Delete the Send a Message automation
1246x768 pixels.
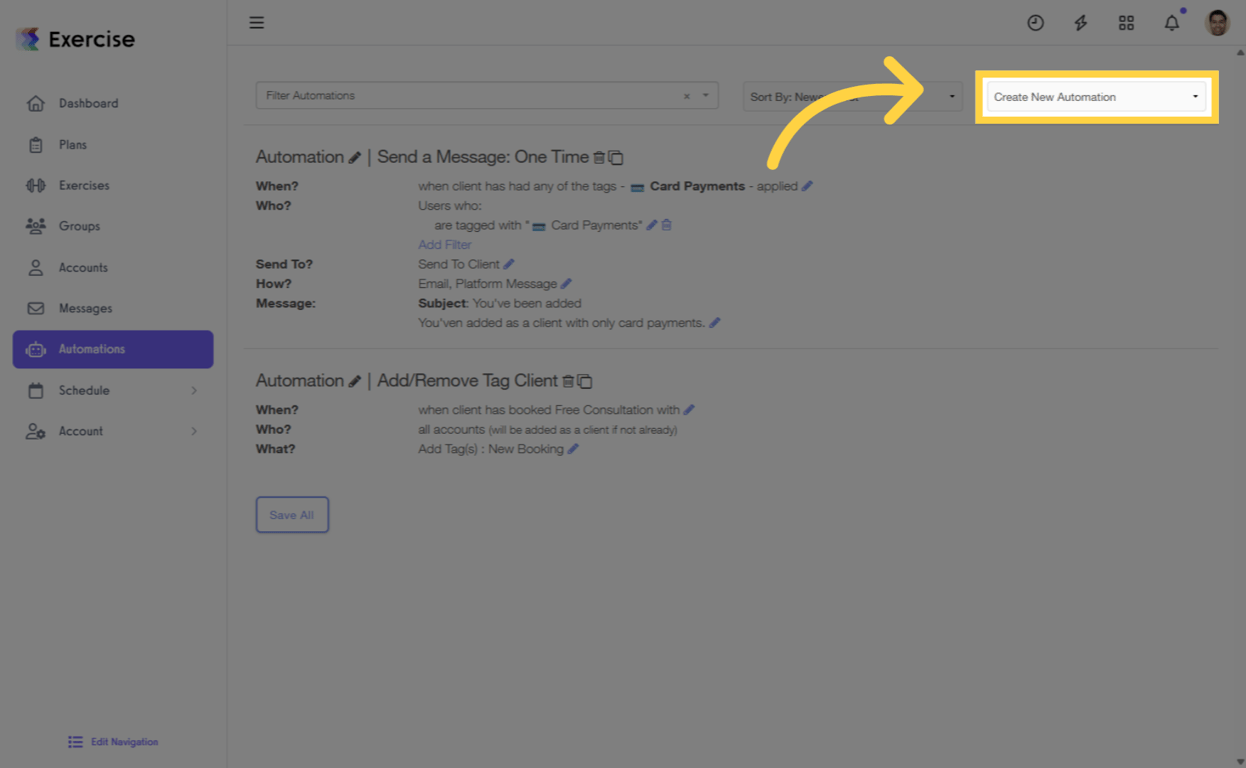click(x=601, y=157)
